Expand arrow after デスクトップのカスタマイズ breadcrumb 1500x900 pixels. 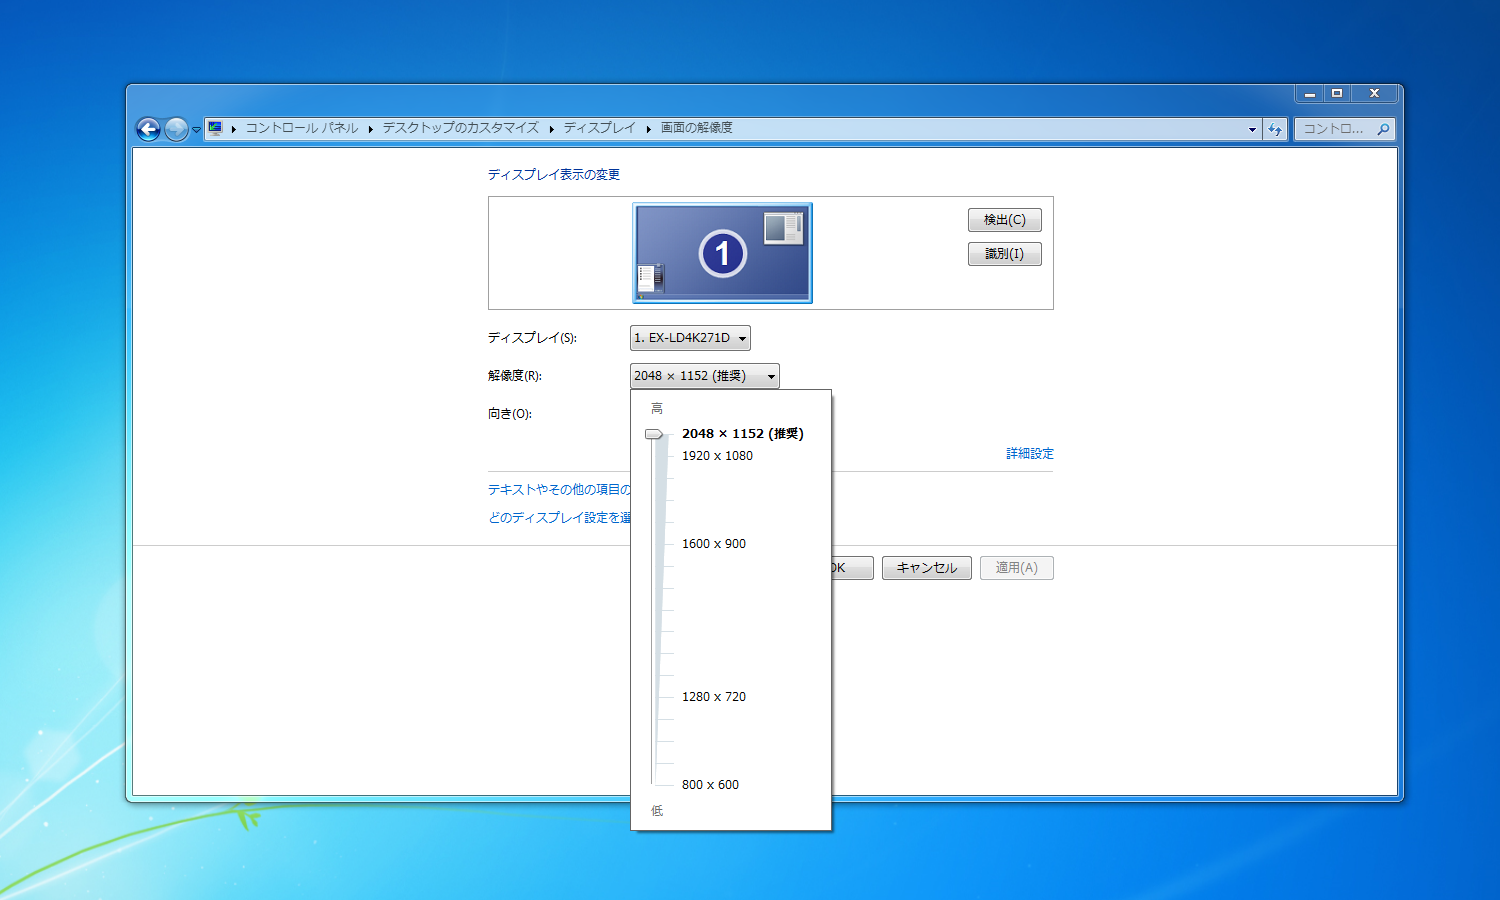(551, 129)
